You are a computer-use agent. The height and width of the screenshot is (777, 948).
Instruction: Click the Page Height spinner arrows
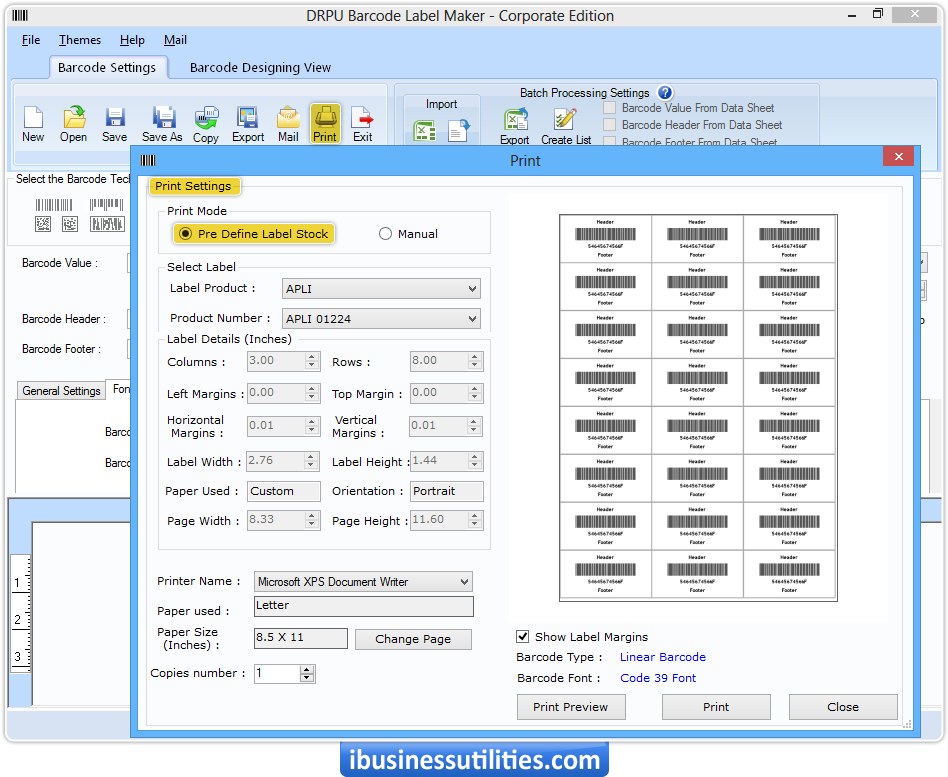pyautogui.click(x=475, y=520)
